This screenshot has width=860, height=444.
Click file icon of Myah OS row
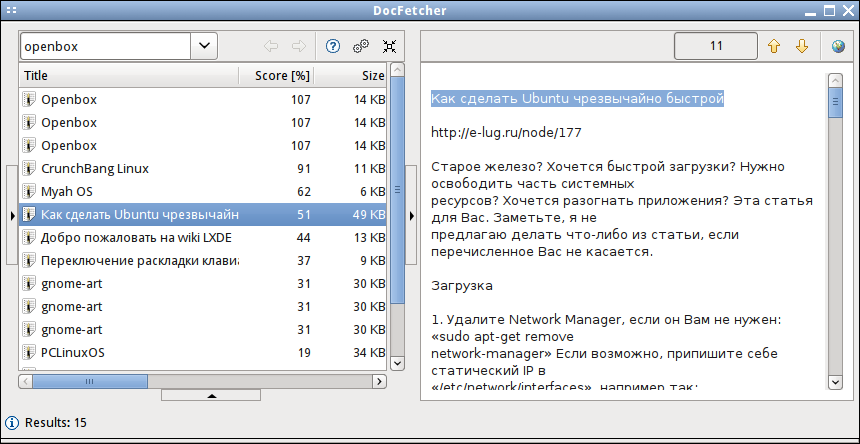(29, 191)
